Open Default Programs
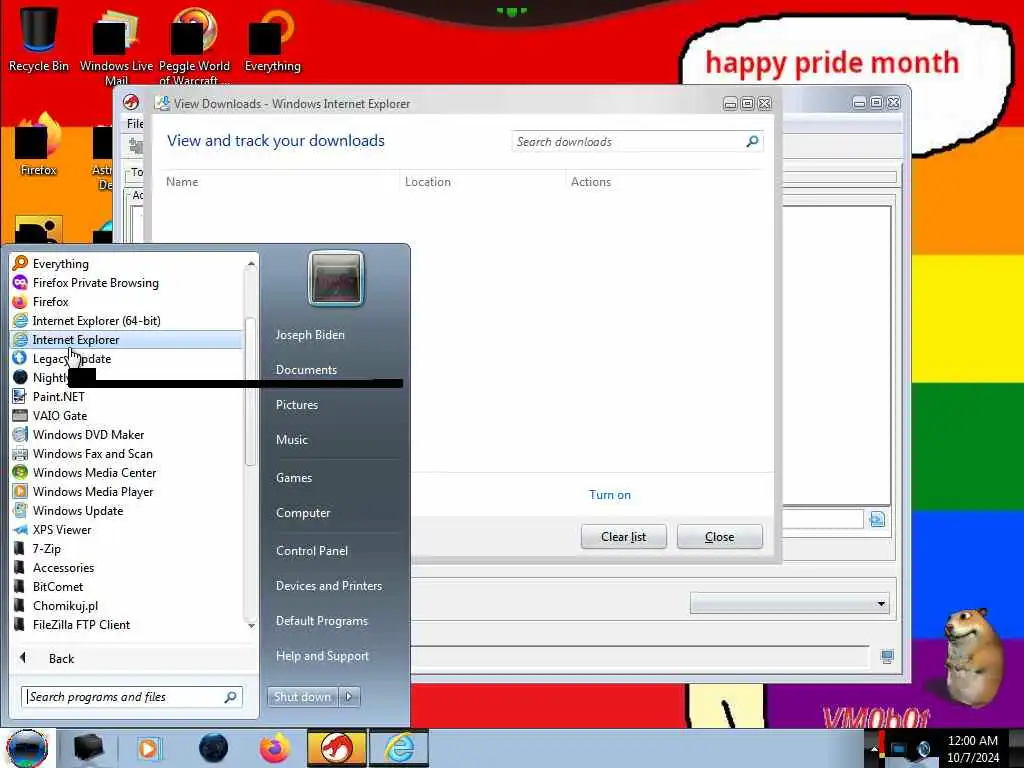Screen dimensions: 1024x768 tap(321, 621)
